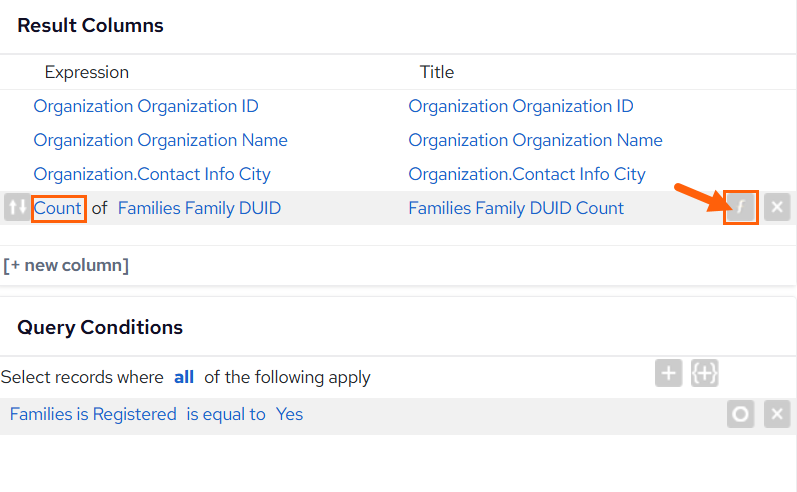Image resolution: width=797 pixels, height=492 pixels.
Task: Select Organization Organization ID expression
Action: [x=146, y=106]
